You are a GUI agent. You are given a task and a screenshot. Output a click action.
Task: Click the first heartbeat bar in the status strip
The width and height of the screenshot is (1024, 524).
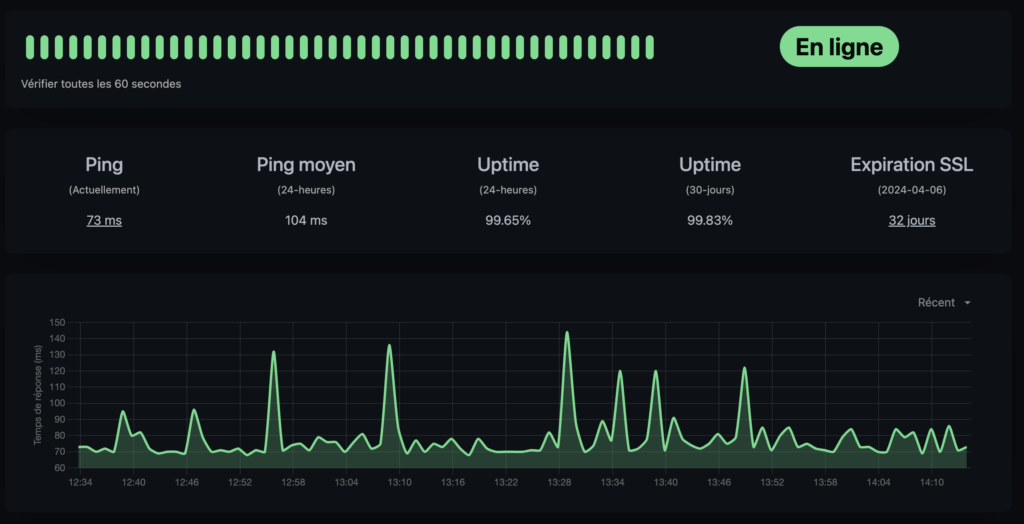pos(30,47)
